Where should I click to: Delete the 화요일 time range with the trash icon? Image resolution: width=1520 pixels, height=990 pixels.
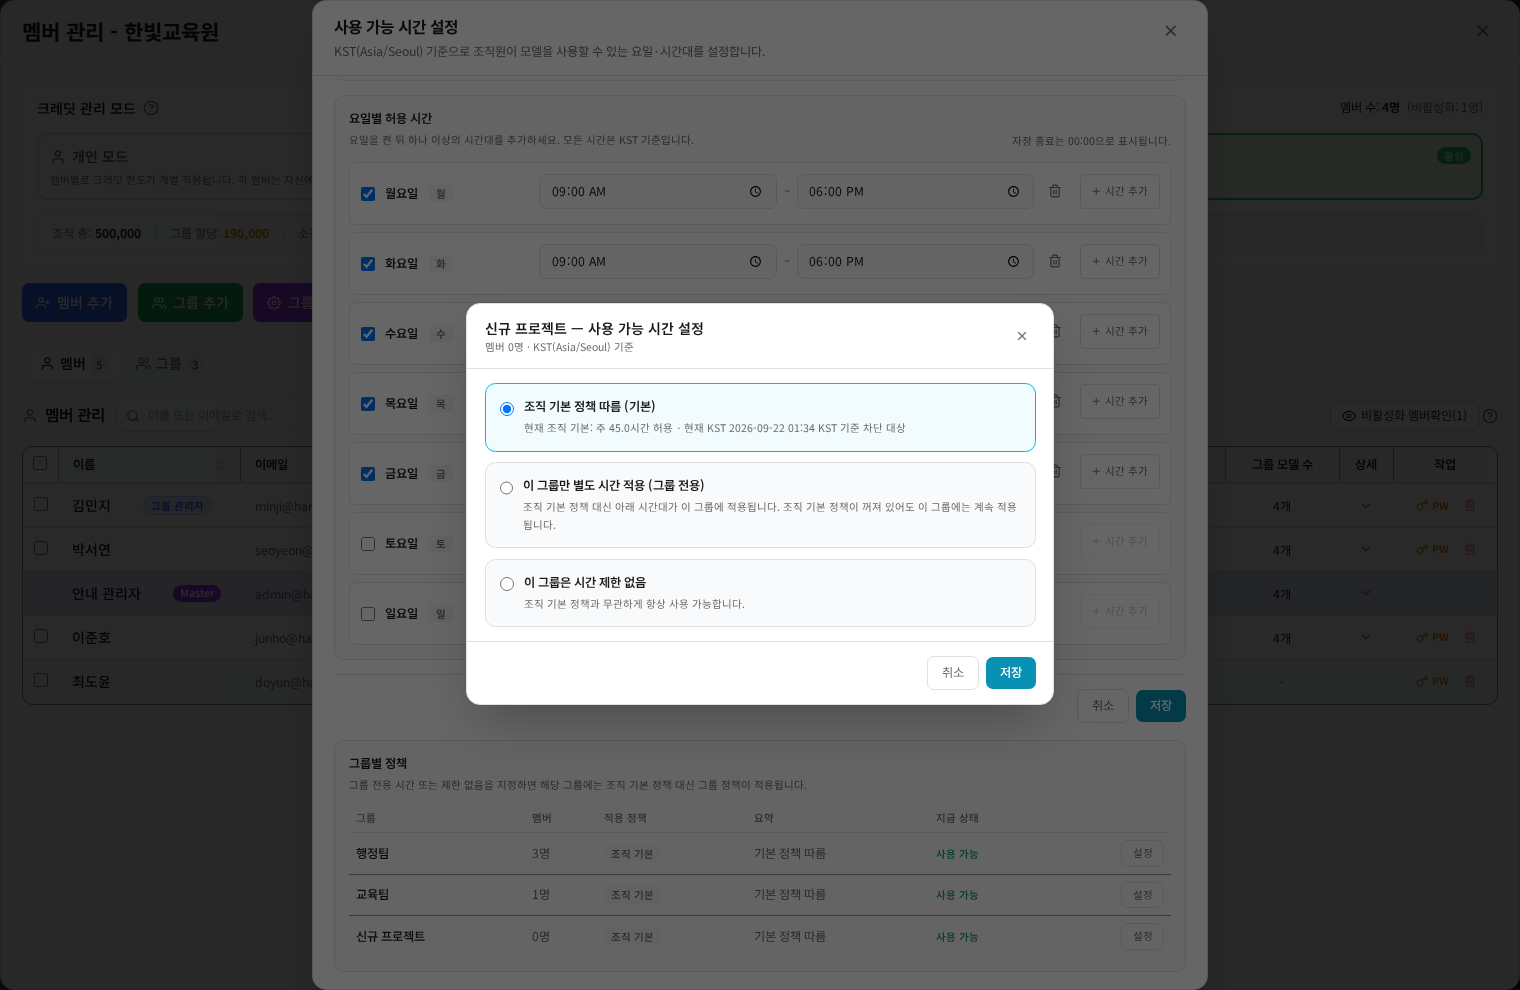pyautogui.click(x=1055, y=261)
